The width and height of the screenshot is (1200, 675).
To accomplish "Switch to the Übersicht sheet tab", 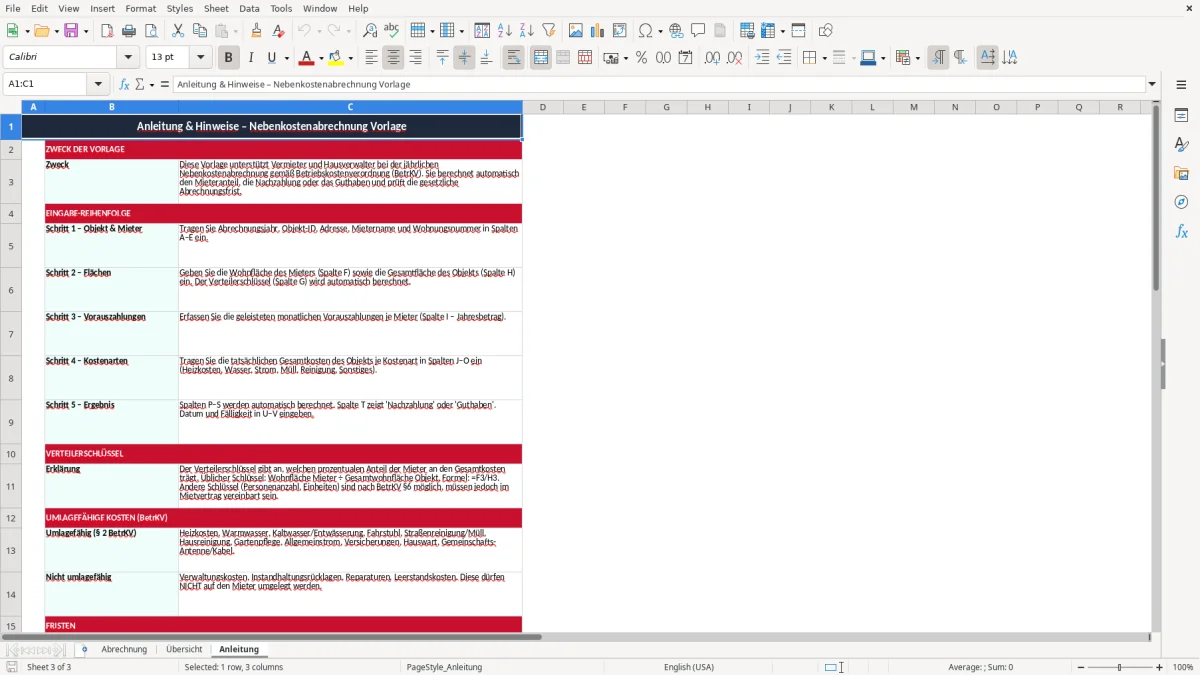I will (x=184, y=649).
